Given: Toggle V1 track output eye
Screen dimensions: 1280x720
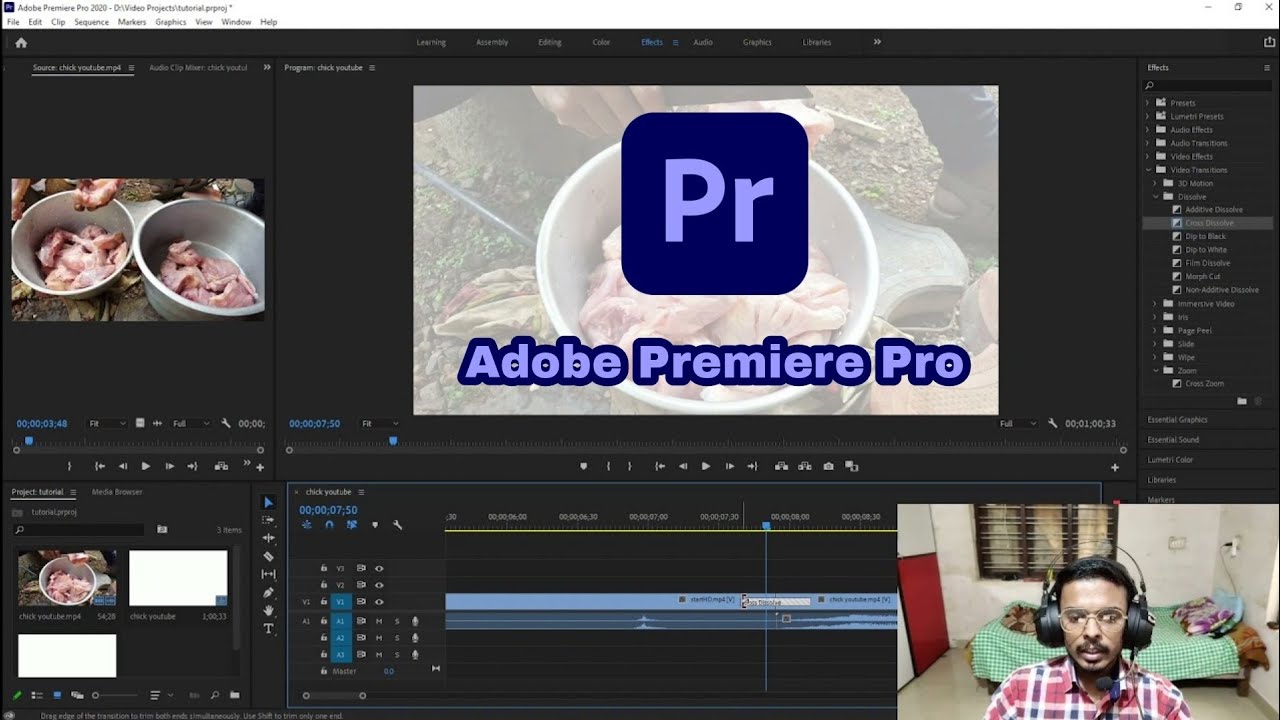Looking at the screenshot, I should [x=379, y=601].
